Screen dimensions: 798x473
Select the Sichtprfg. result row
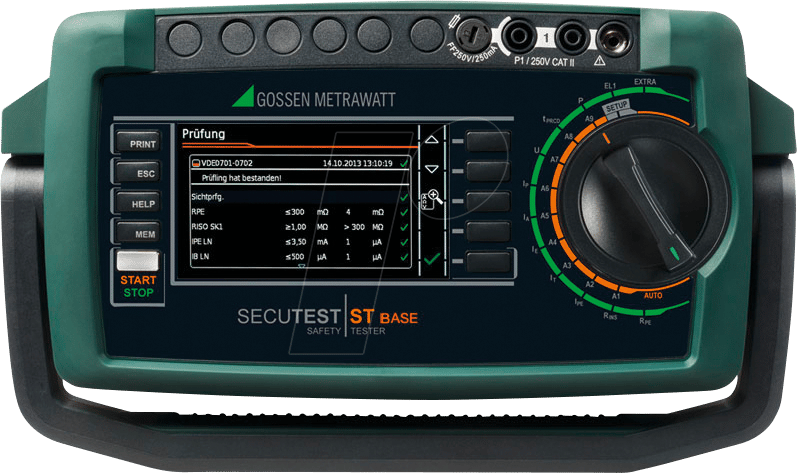(x=300, y=197)
